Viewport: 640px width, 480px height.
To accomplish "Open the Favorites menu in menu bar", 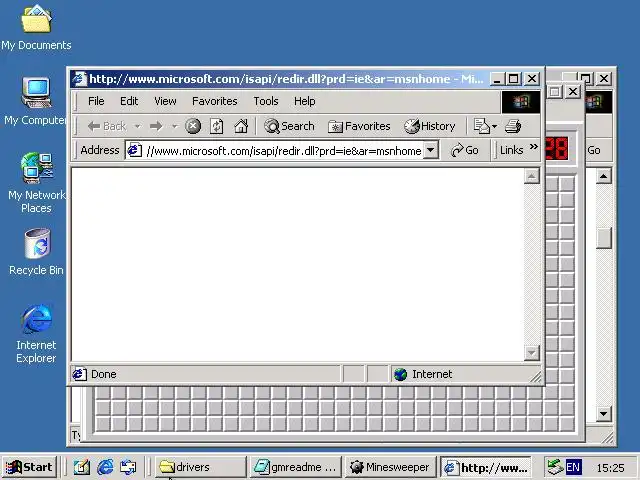I will click(x=215, y=101).
